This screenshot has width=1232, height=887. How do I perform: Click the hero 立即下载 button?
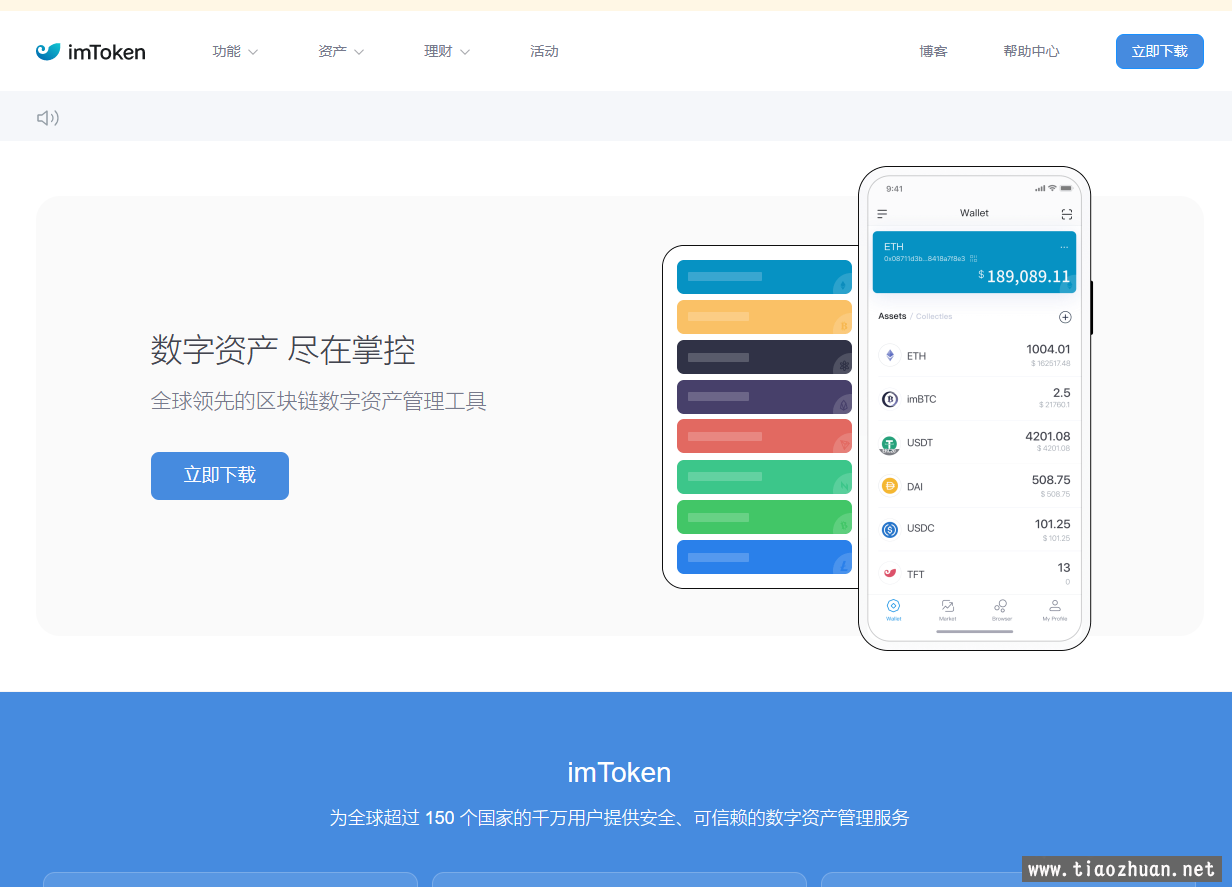pyautogui.click(x=220, y=475)
